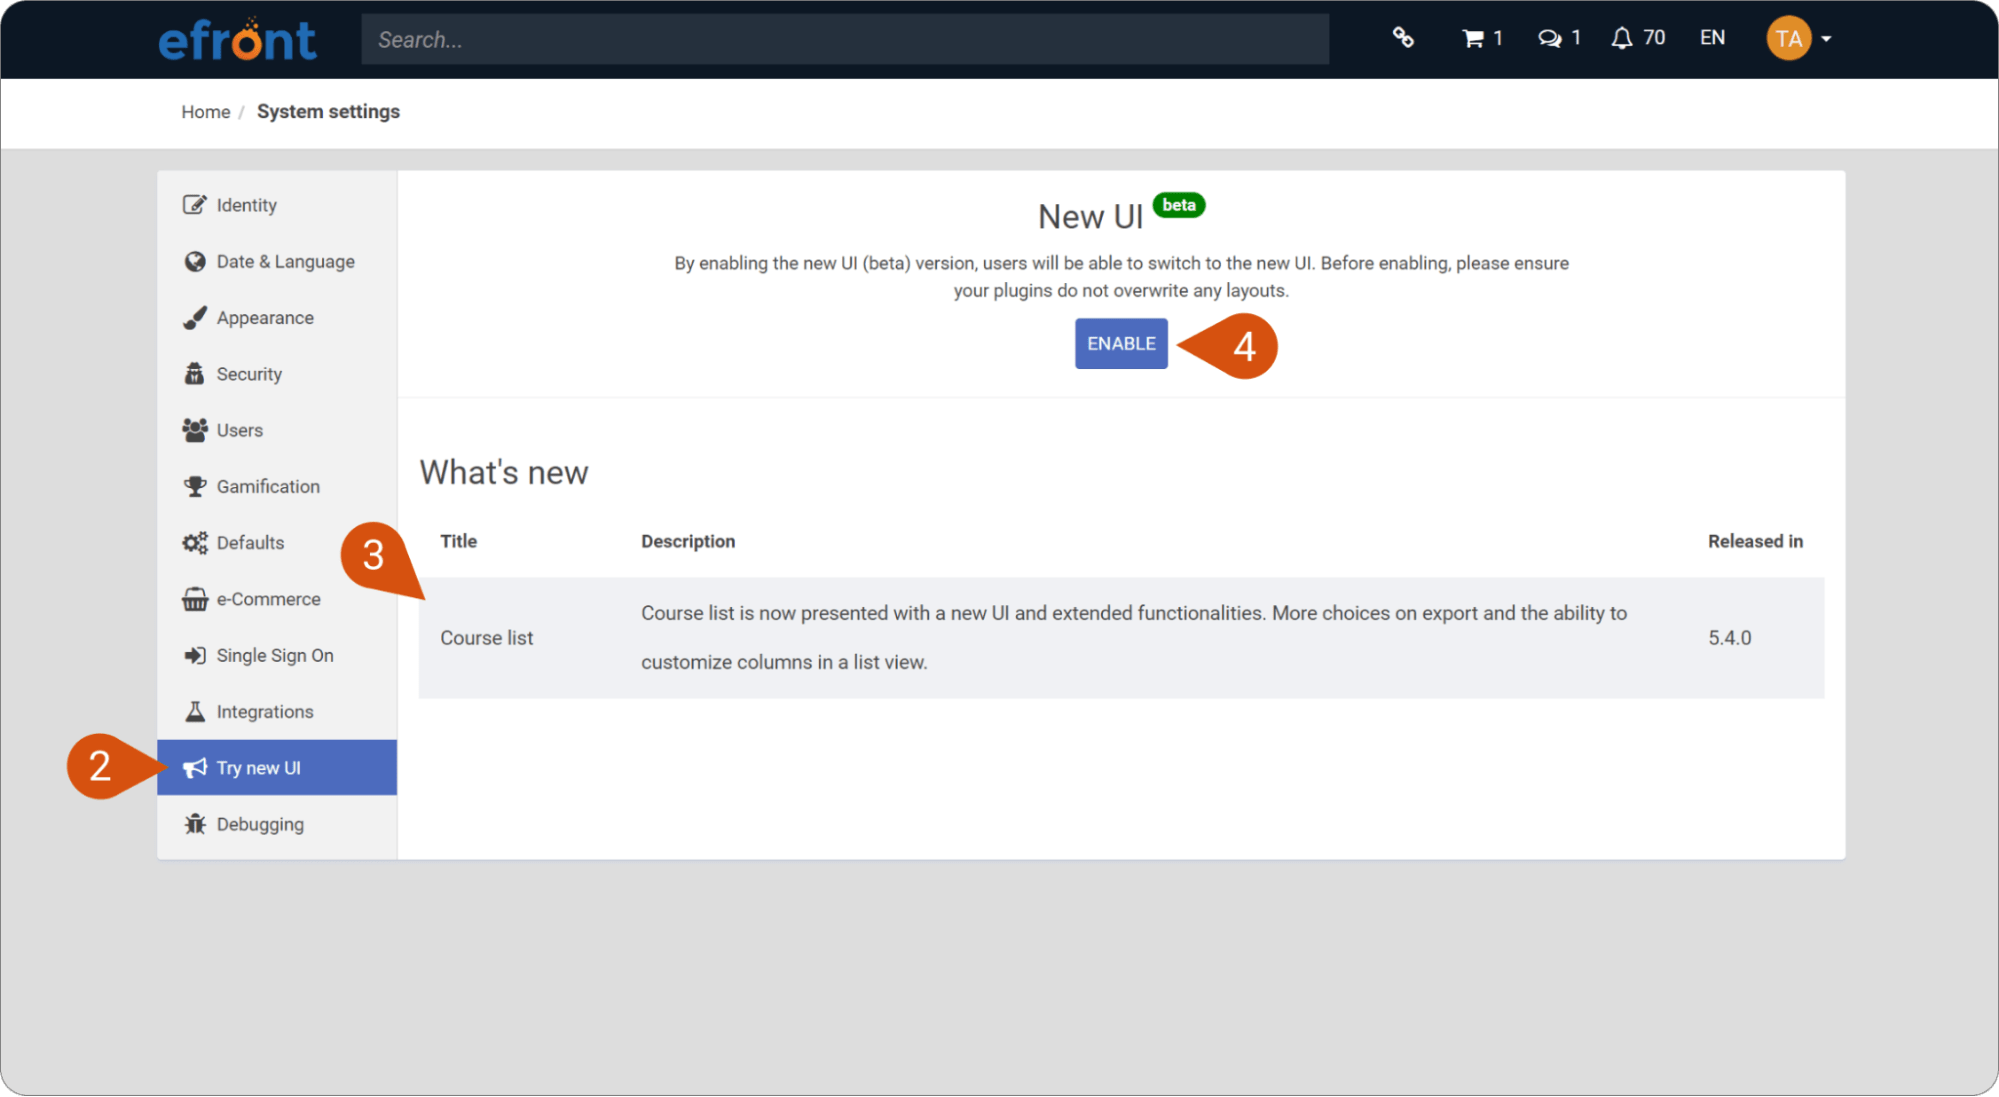Click the efront logo
Viewport: 1999px width, 1097px height.
click(237, 40)
